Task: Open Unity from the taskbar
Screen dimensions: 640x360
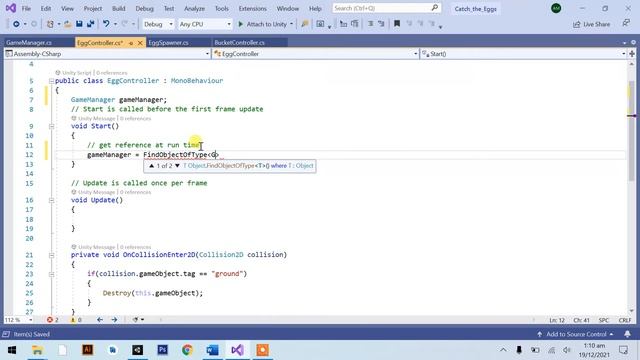Action: click(x=138, y=350)
